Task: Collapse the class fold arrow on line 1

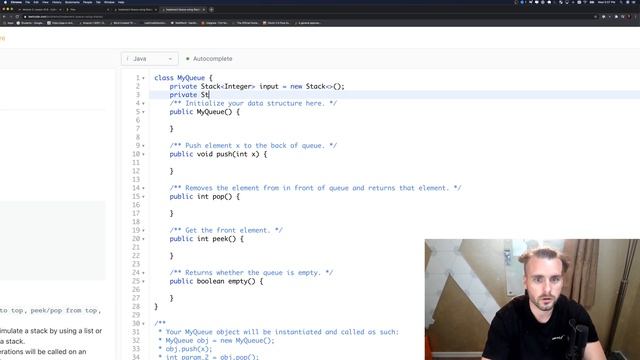Action: [x=143, y=78]
